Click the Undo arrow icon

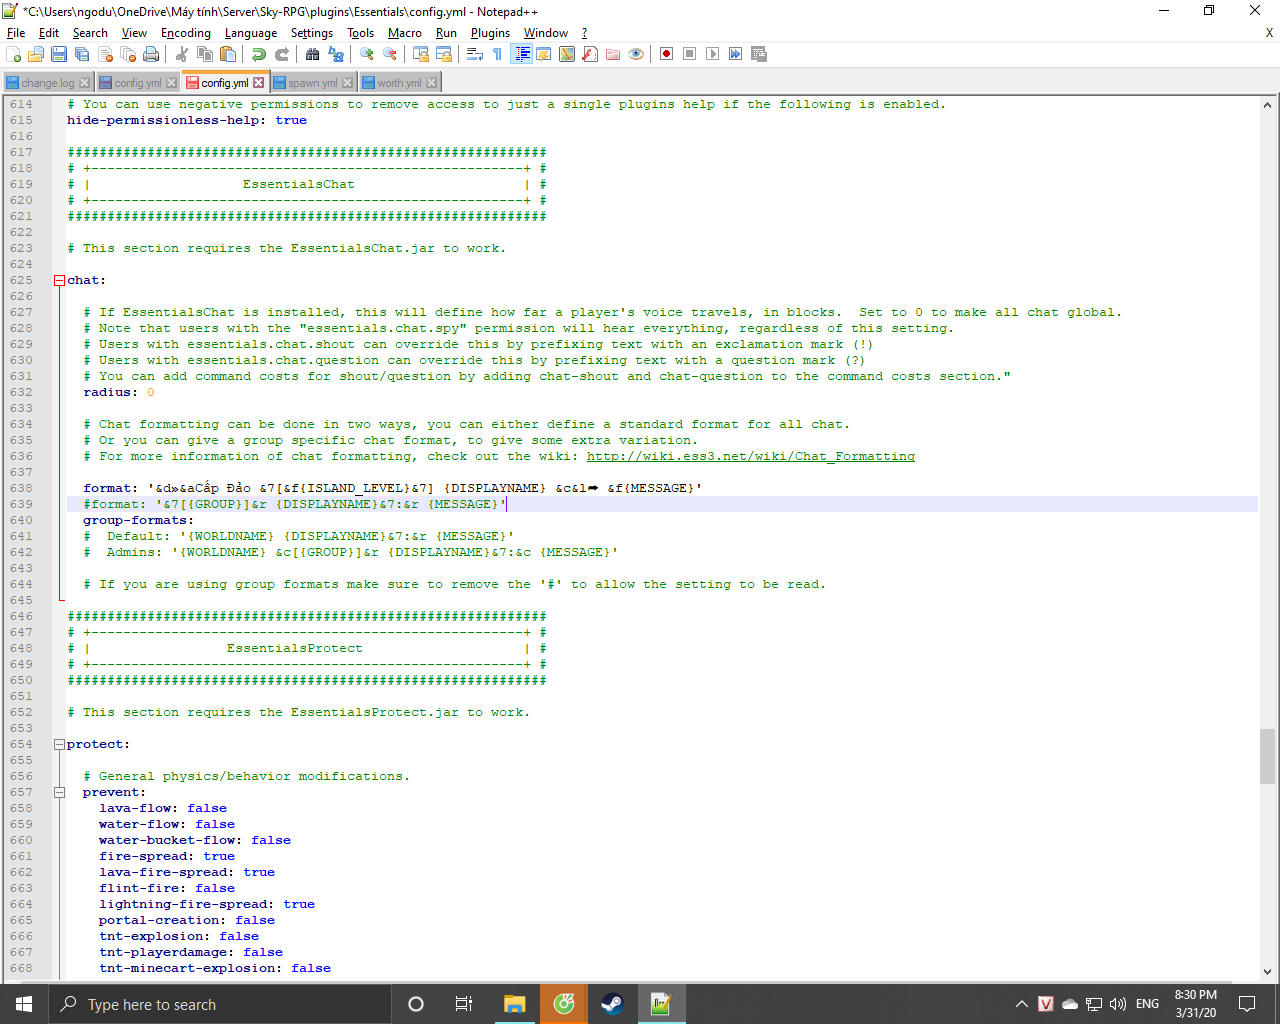pyautogui.click(x=259, y=54)
